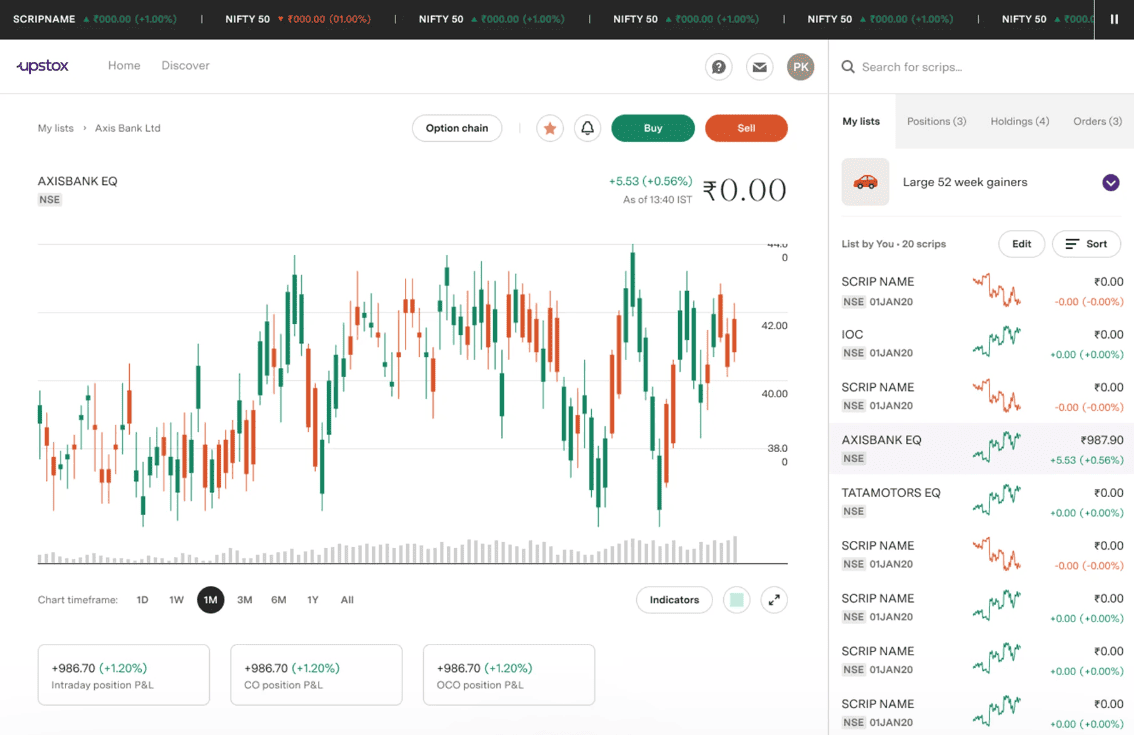
Task: Open the Positions tab
Action: point(936,121)
